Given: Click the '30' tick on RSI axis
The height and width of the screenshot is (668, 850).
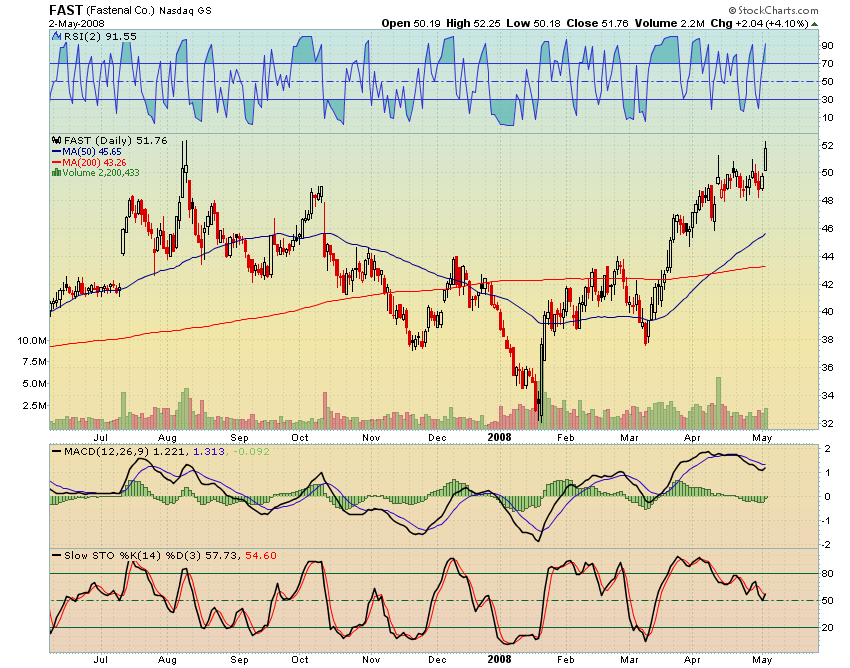Looking at the screenshot, I should click(827, 99).
